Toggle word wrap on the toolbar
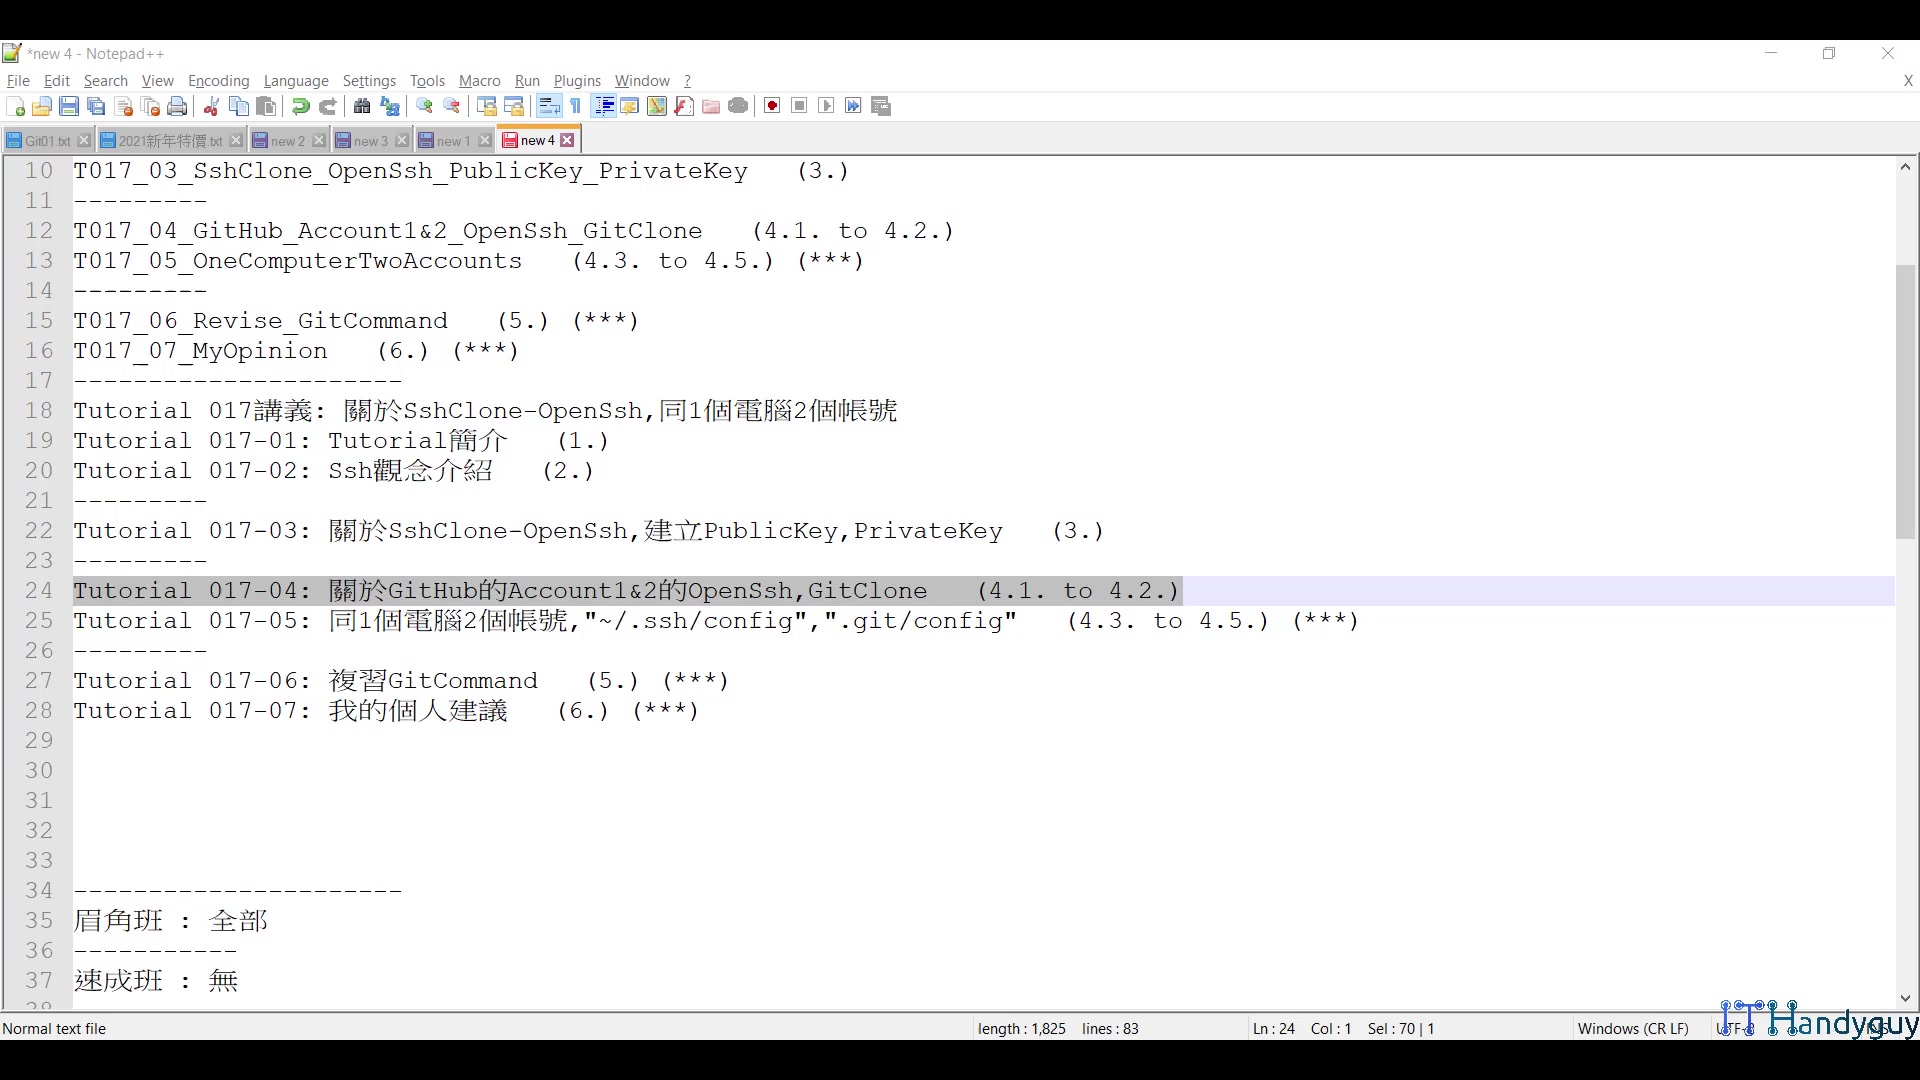Screen dimensions: 1920x1080 pyautogui.click(x=549, y=106)
